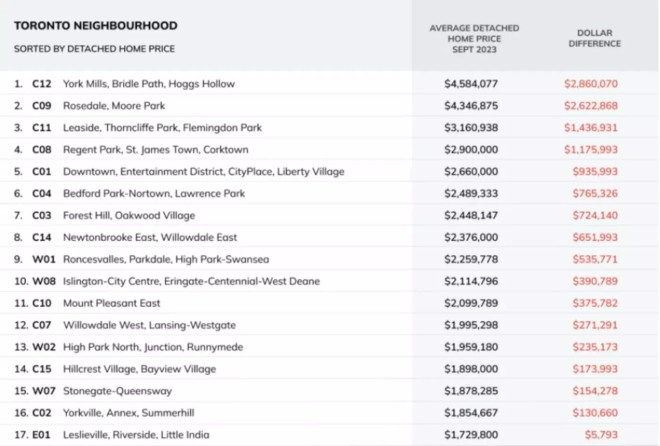The width and height of the screenshot is (660, 446).
Task: Select 'Newtonbrooke East, Willowdale East'
Action: [x=150, y=237]
